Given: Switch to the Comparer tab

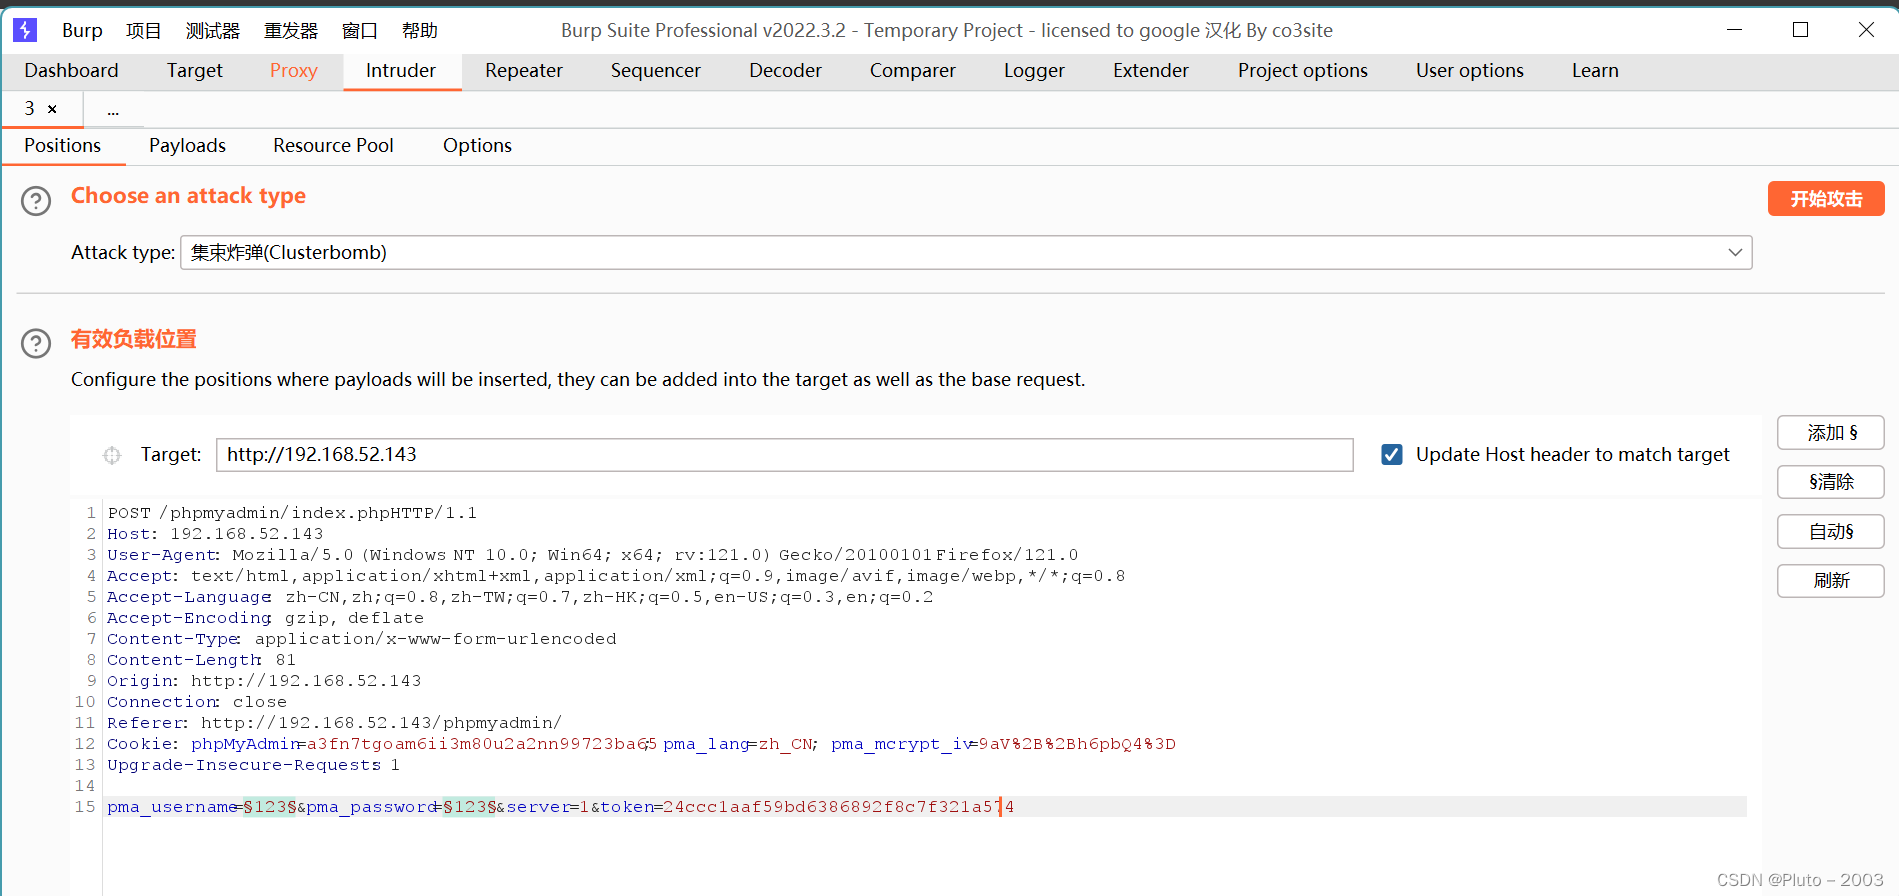Looking at the screenshot, I should point(912,71).
